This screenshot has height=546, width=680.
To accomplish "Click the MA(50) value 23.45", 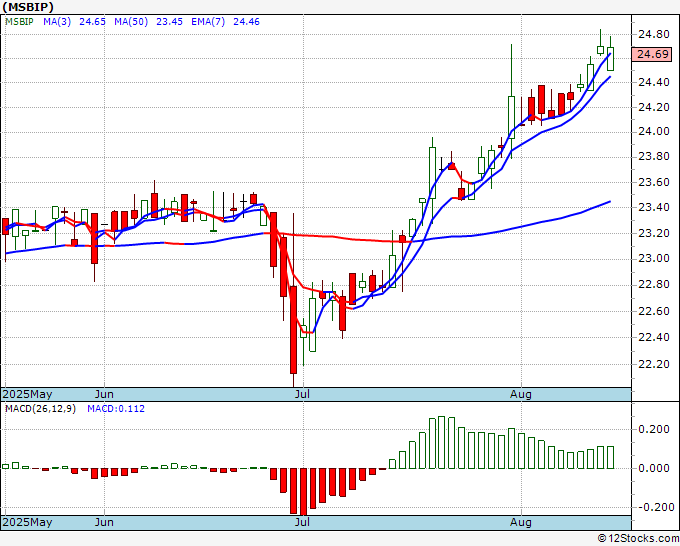I will coord(169,22).
